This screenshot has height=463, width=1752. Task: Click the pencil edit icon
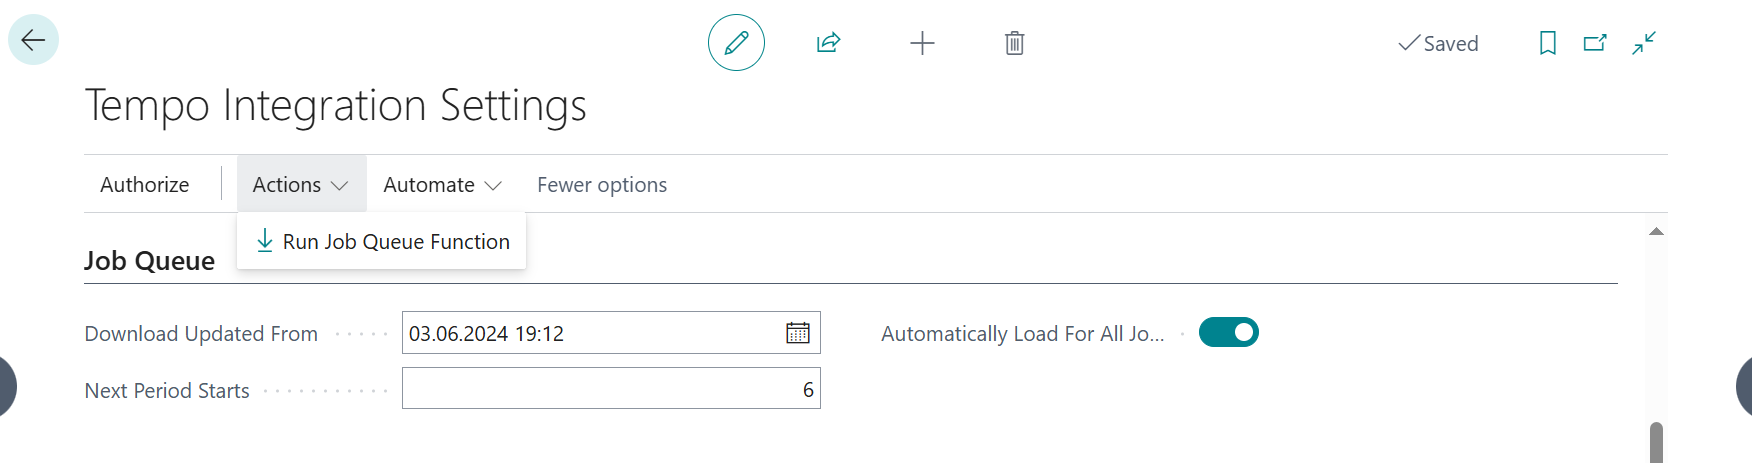pyautogui.click(x=736, y=43)
